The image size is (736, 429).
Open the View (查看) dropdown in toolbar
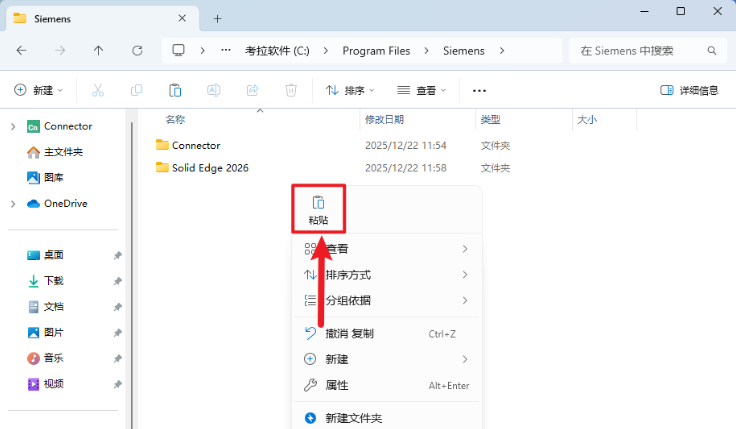pyautogui.click(x=421, y=90)
